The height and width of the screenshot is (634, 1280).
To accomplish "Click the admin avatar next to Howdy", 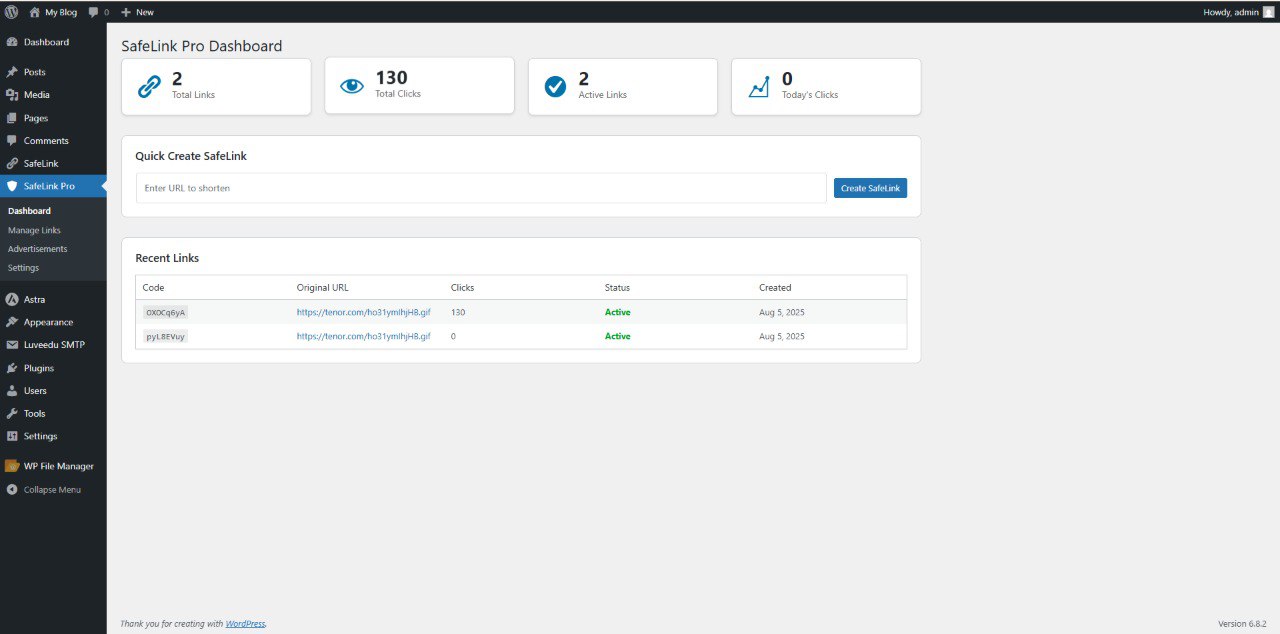I will pyautogui.click(x=1269, y=12).
